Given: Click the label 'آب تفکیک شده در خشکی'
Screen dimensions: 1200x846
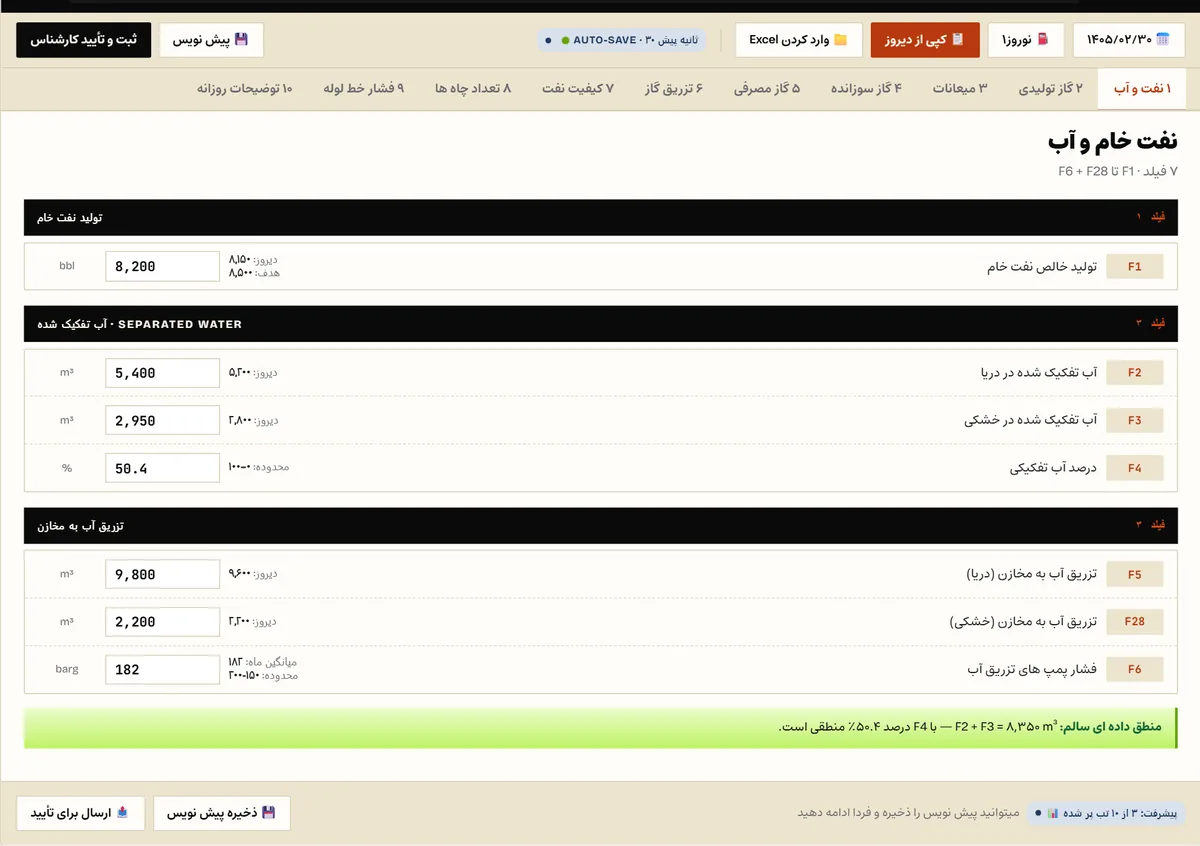Looking at the screenshot, I should click(1030, 420).
